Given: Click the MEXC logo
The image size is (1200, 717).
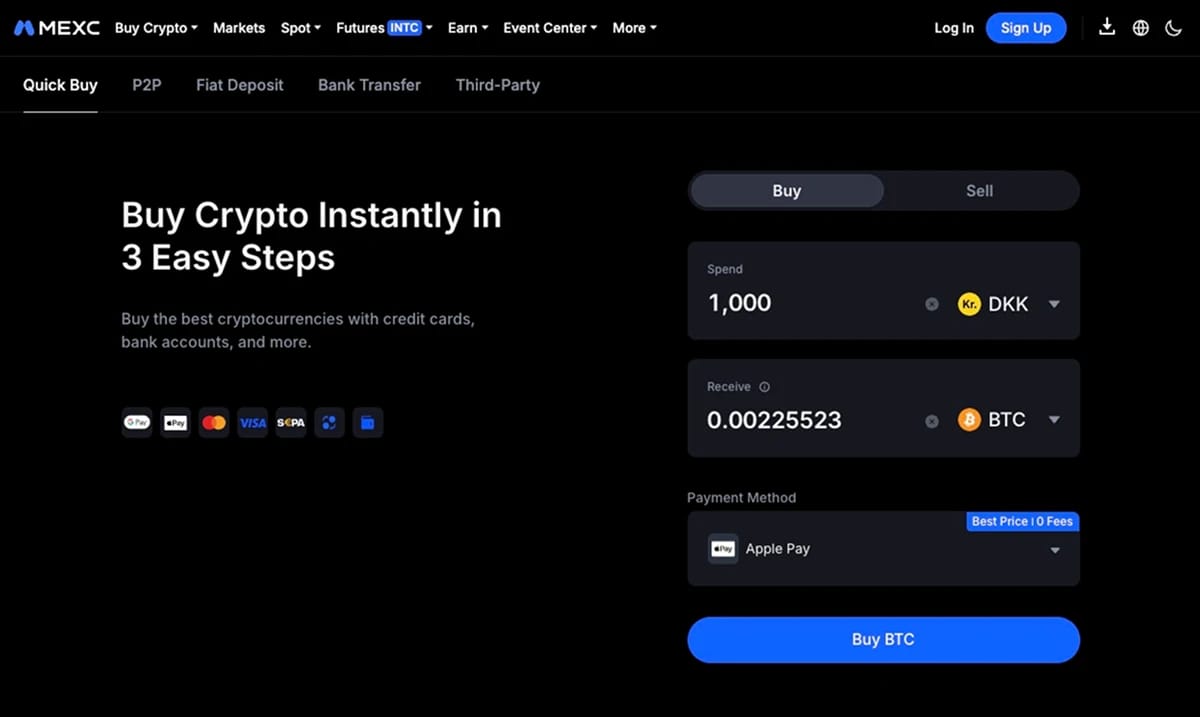Looking at the screenshot, I should (x=57, y=28).
